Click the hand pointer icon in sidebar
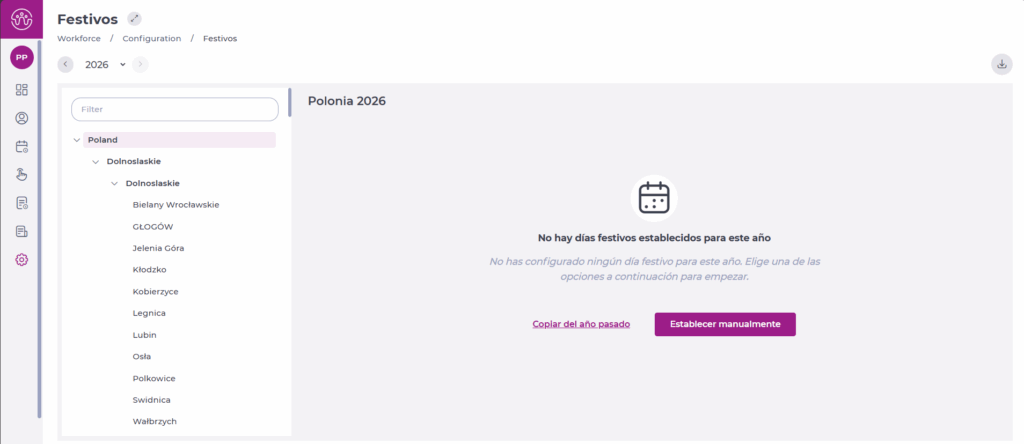Image resolution: width=1024 pixels, height=444 pixels. (x=22, y=175)
